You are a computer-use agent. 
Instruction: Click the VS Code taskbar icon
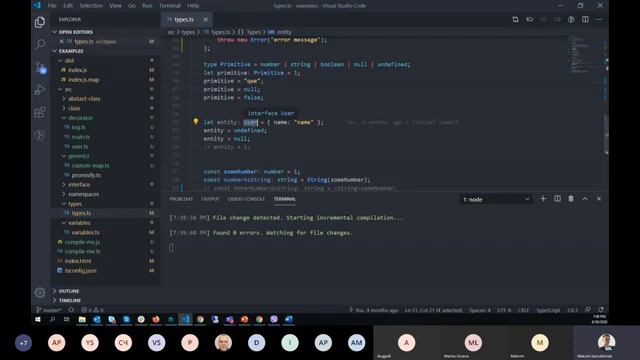[186, 320]
